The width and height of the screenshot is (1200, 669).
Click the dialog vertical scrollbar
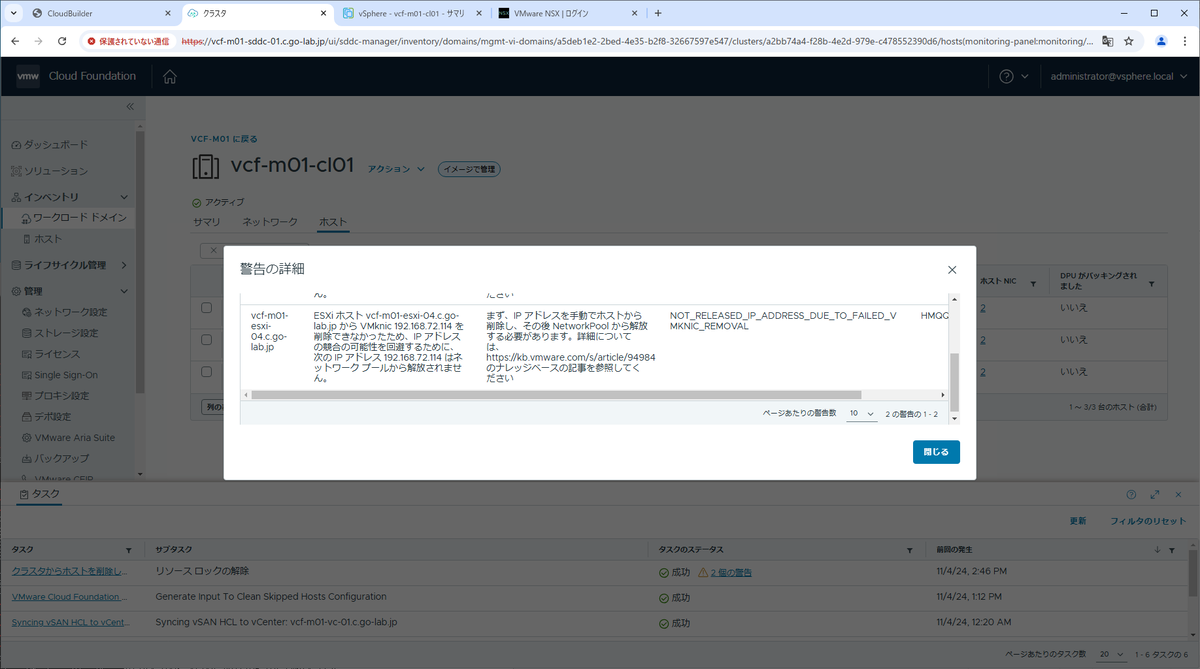click(x=954, y=381)
